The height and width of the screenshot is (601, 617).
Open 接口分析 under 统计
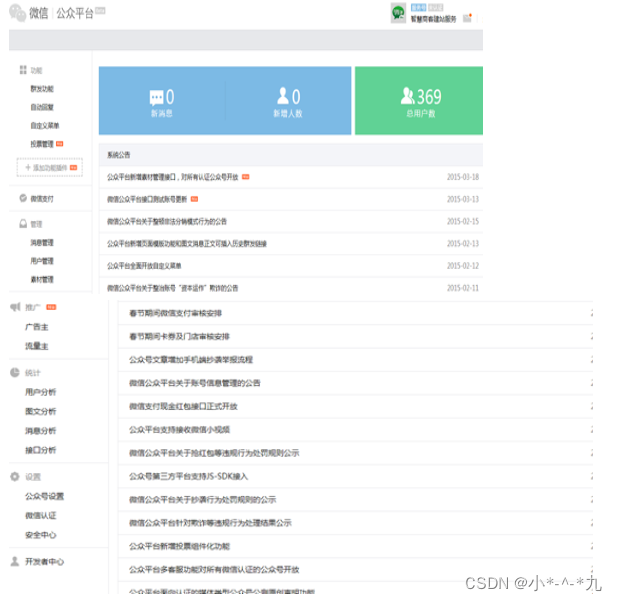coord(41,450)
